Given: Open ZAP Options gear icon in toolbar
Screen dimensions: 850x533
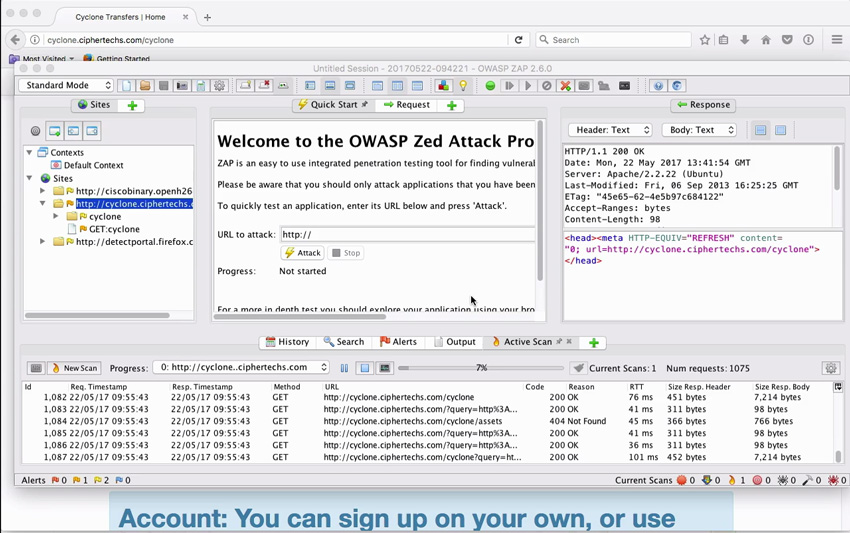Looking at the screenshot, I should coord(219,86).
